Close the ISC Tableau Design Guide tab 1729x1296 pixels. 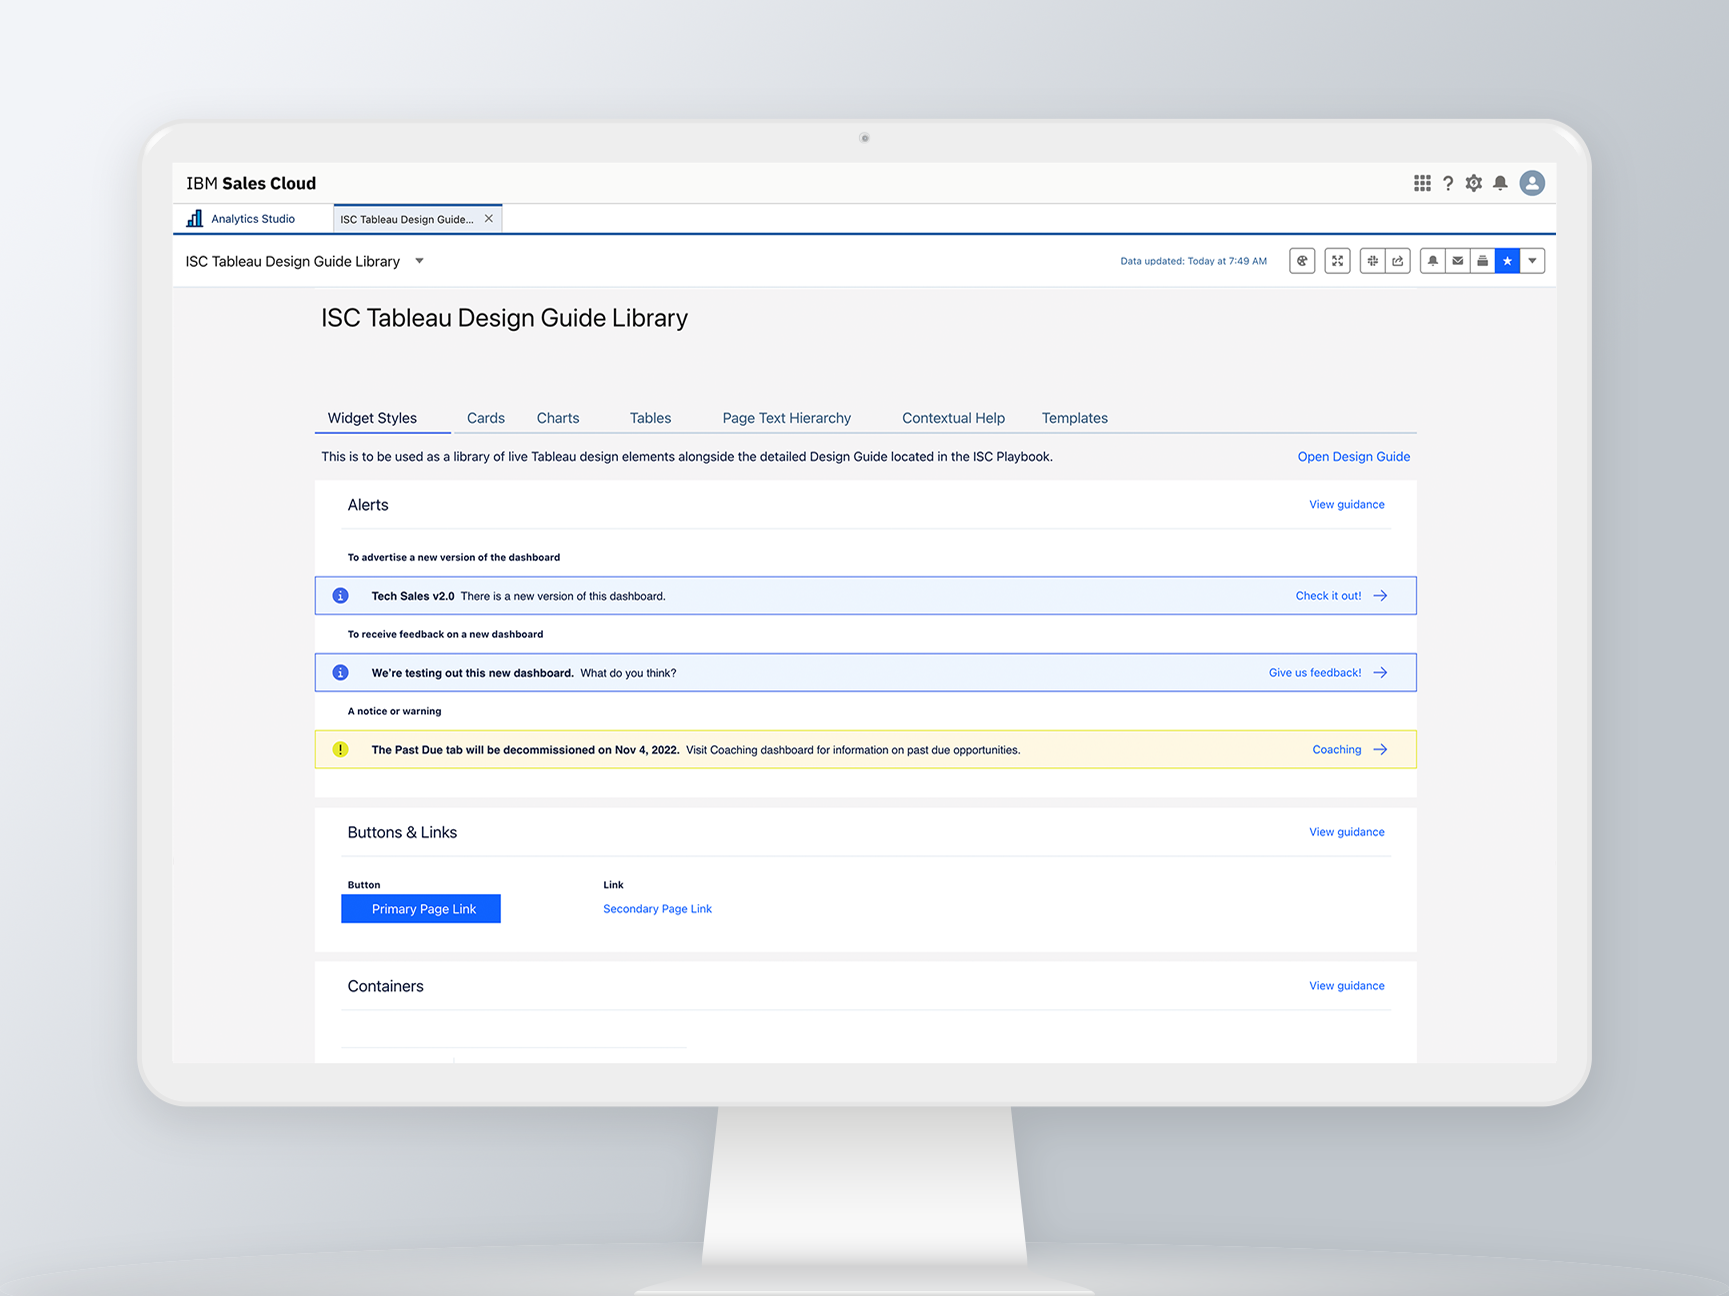click(489, 218)
